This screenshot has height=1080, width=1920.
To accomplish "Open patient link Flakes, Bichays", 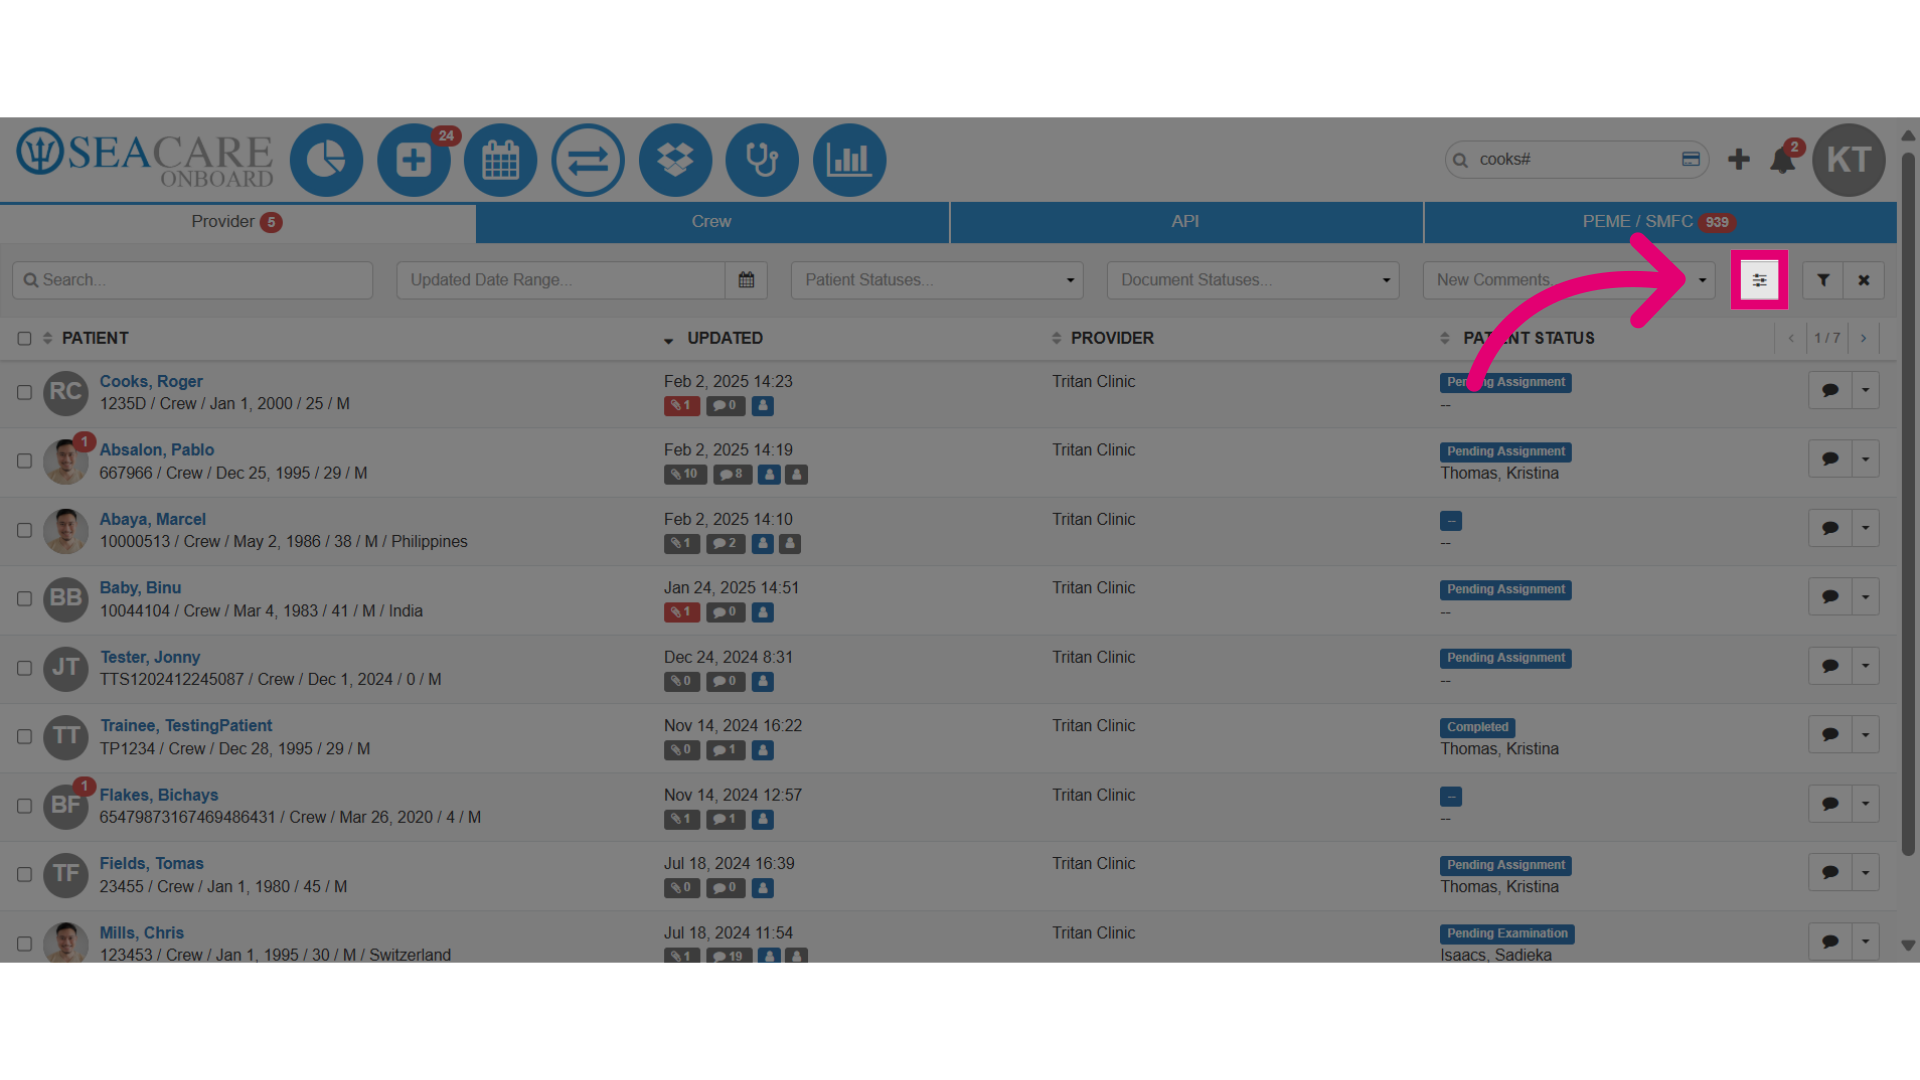I will coord(159,795).
